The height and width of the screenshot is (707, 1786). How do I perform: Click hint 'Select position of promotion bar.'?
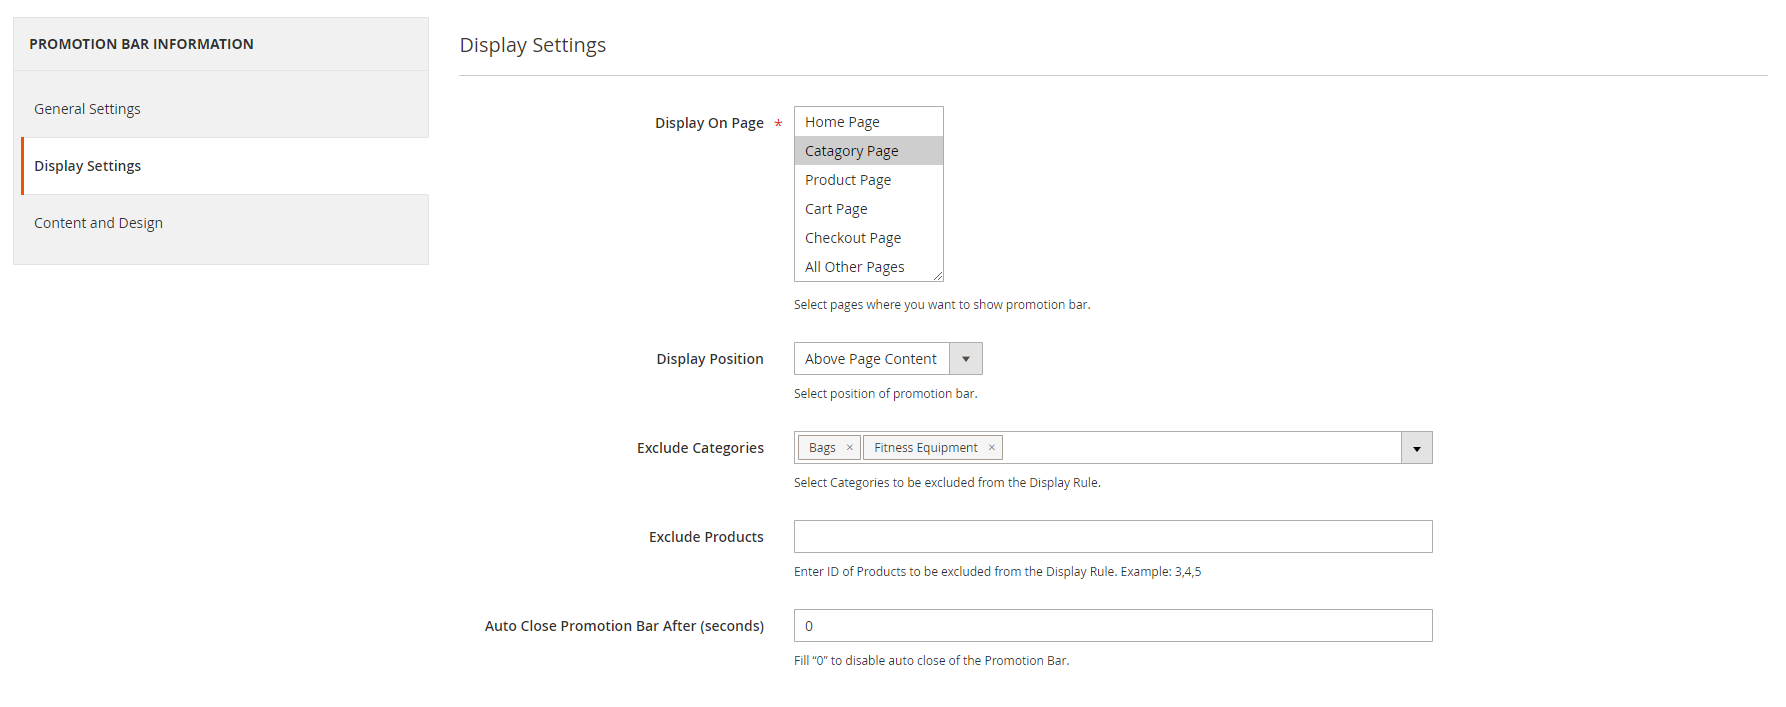(x=886, y=394)
